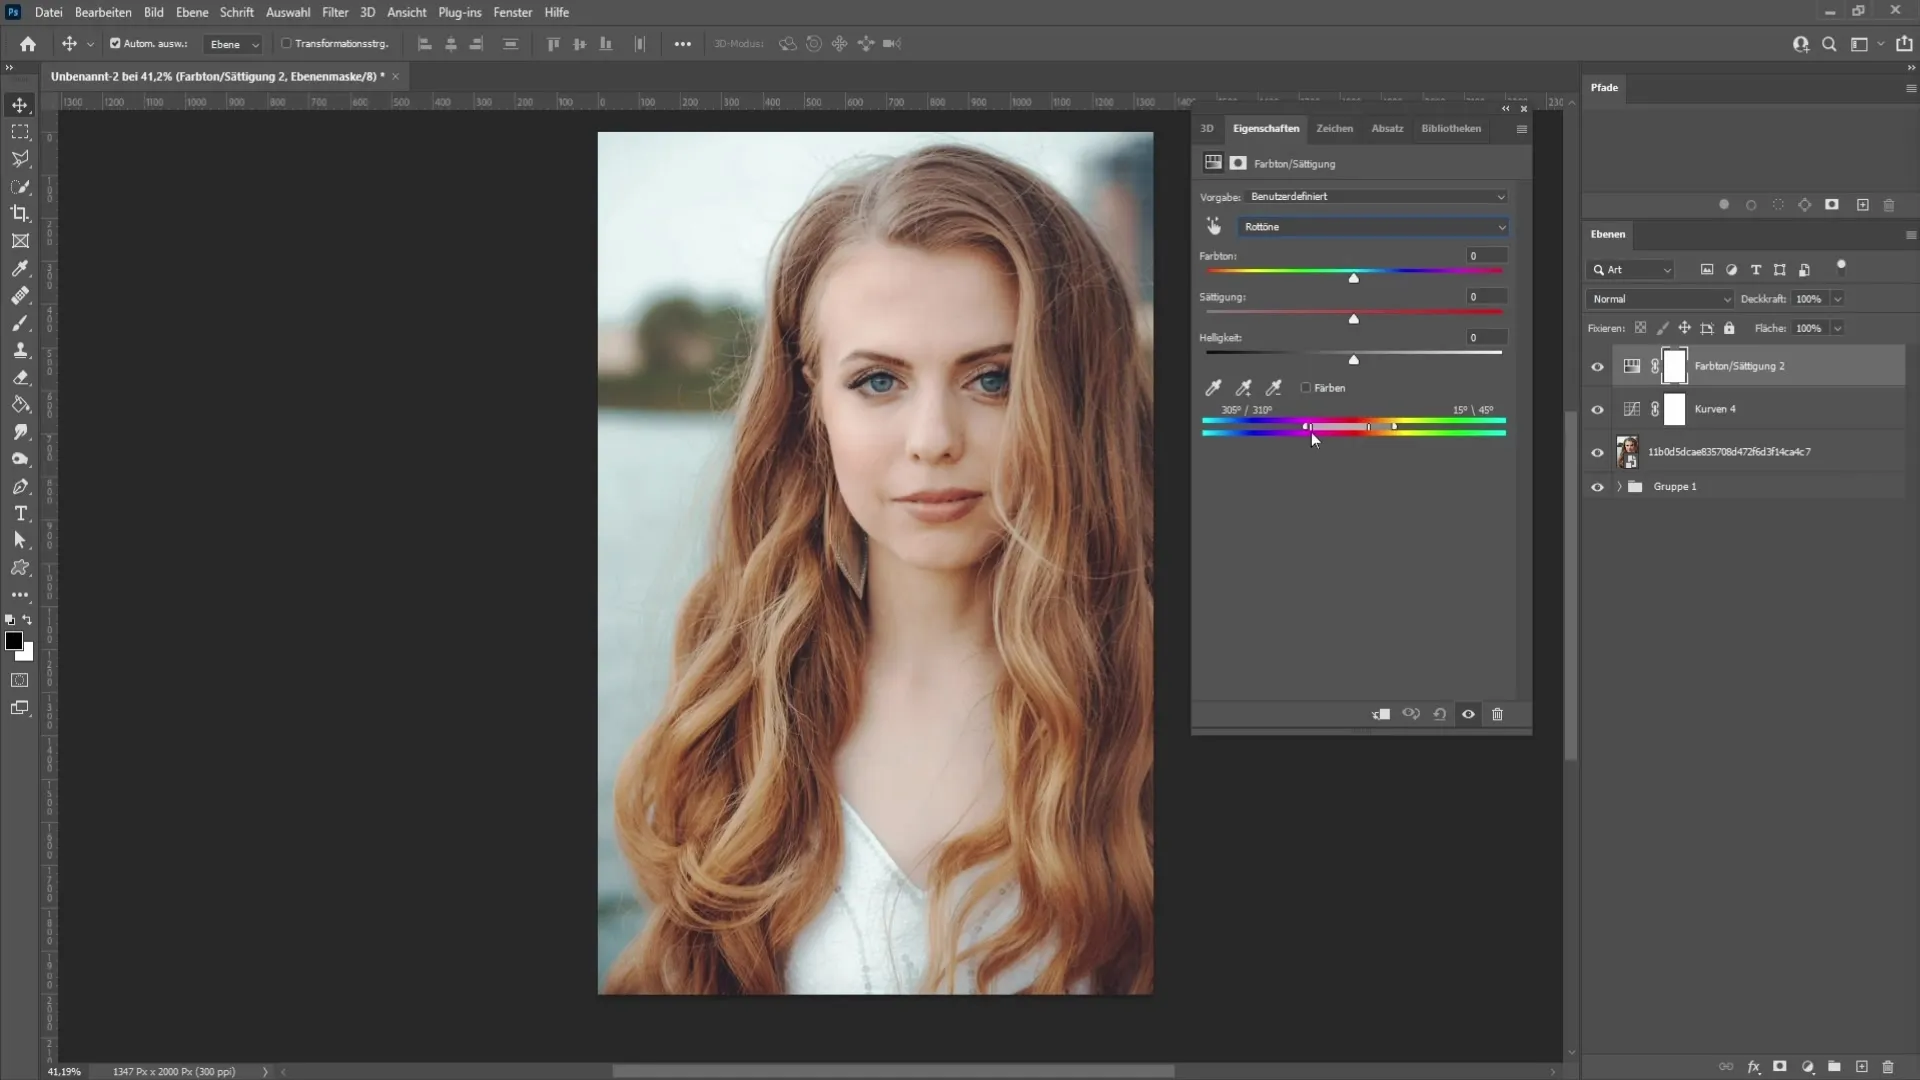Click Ebenen in top menu bar

coord(191,12)
